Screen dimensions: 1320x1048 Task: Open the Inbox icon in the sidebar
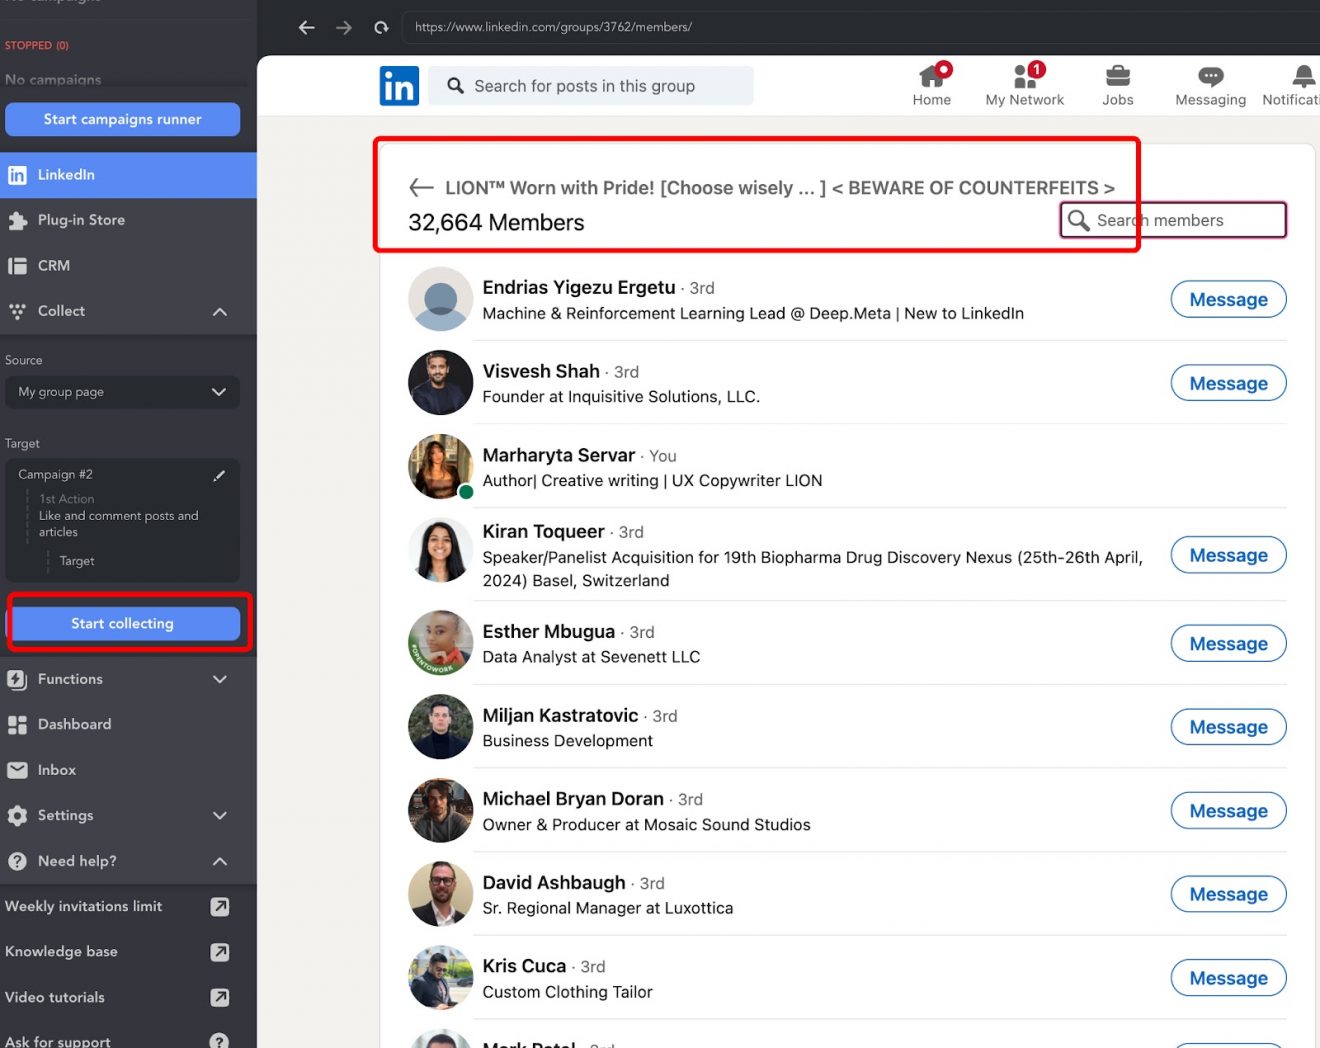click(x=17, y=770)
